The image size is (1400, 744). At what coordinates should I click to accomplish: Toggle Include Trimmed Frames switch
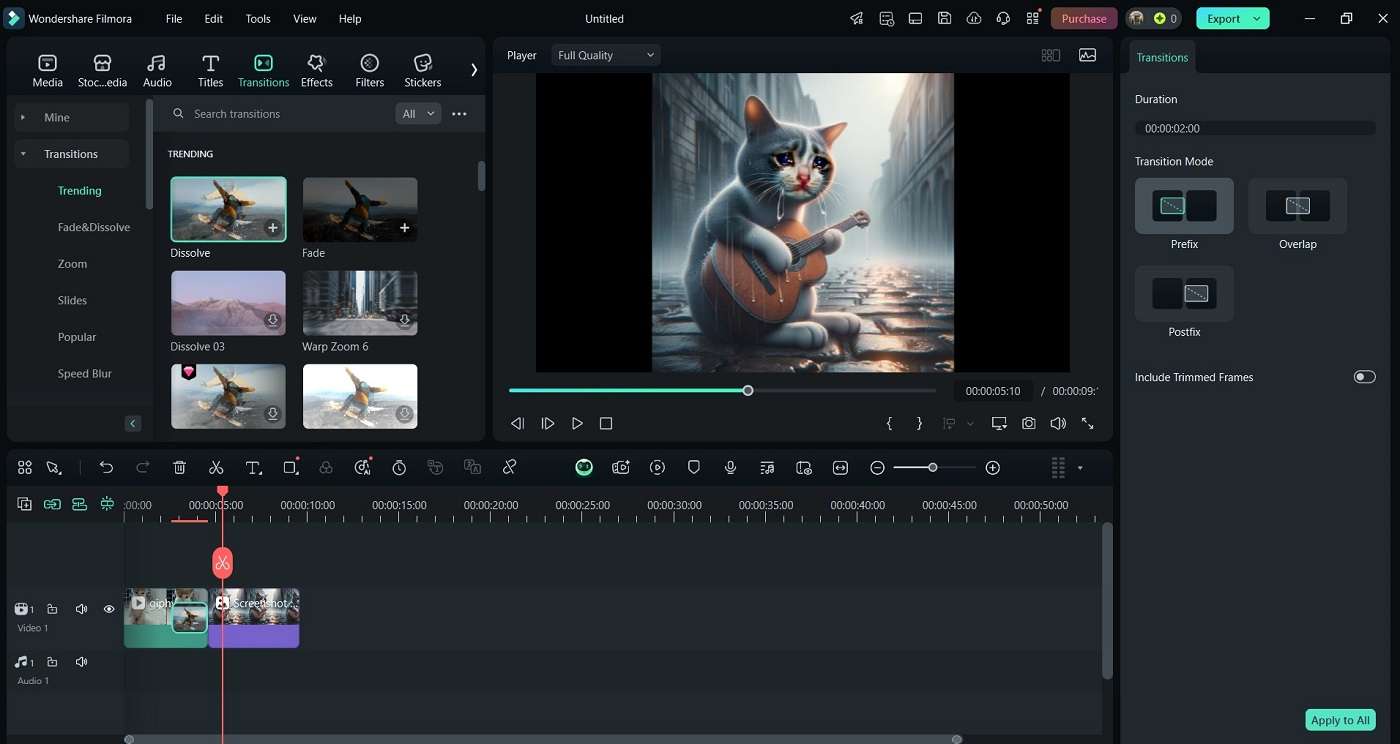point(1364,377)
